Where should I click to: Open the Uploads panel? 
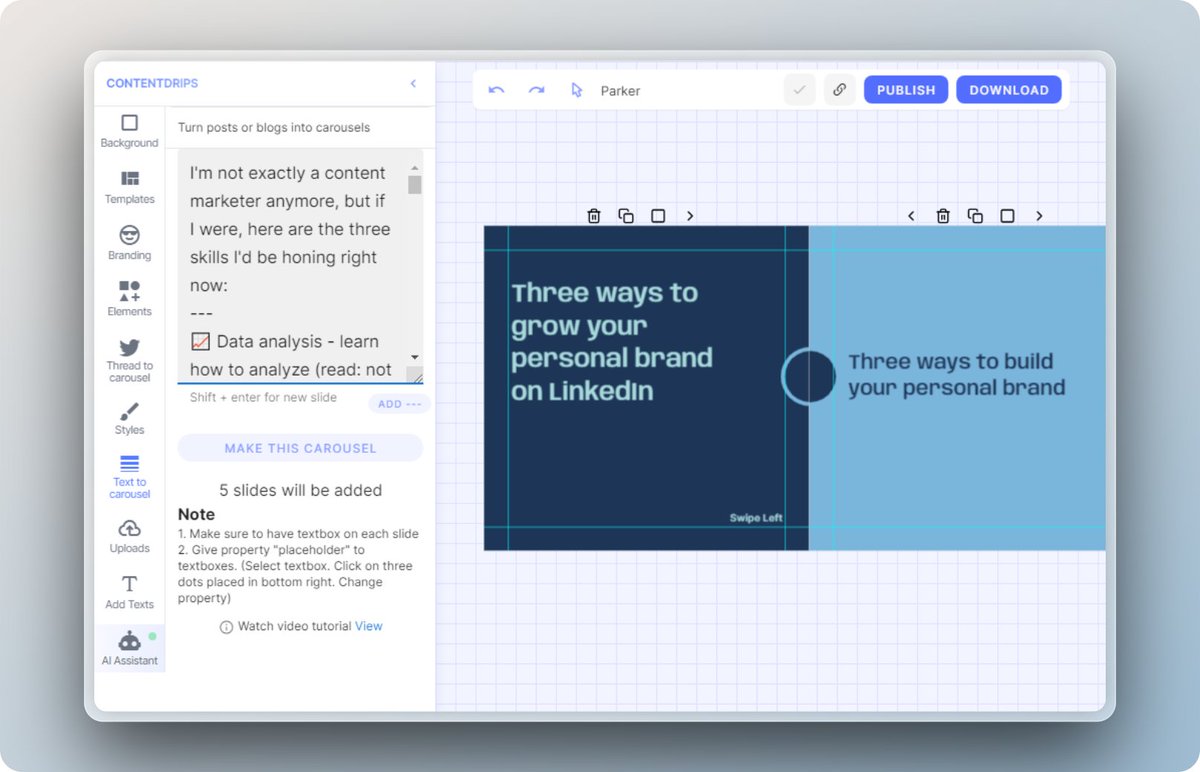pyautogui.click(x=129, y=536)
